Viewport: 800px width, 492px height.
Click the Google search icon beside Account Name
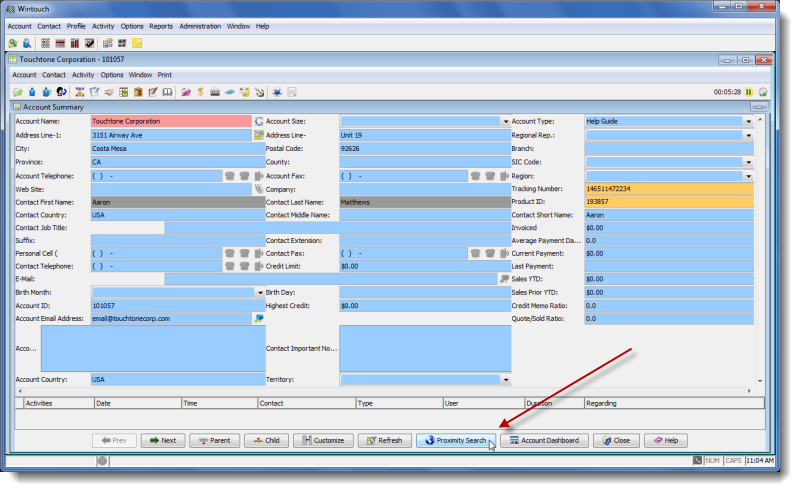(x=259, y=121)
